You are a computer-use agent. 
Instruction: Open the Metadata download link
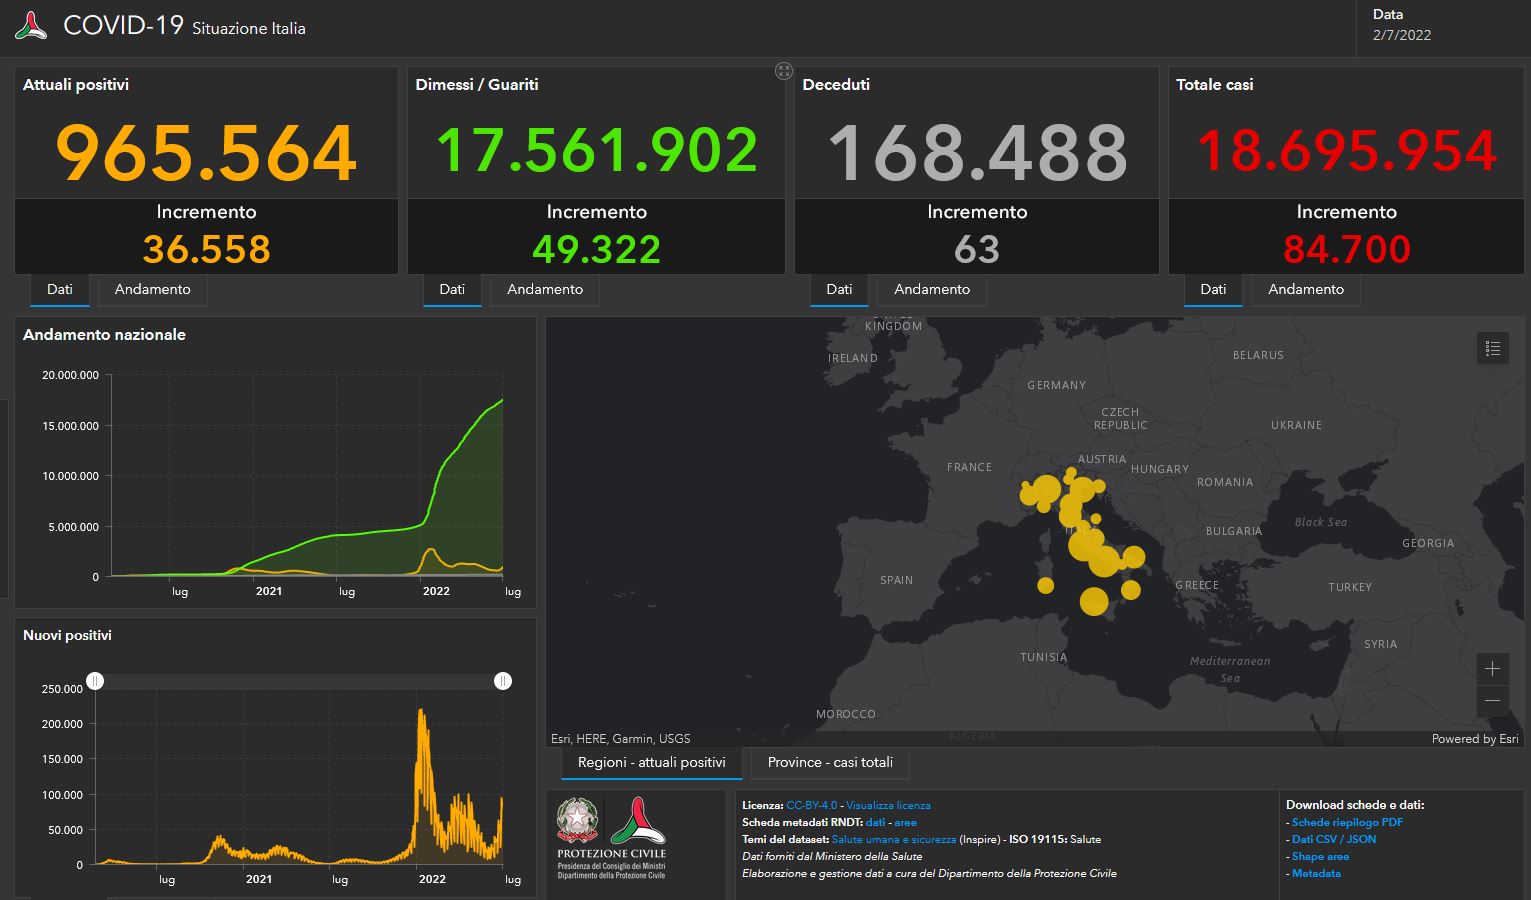(x=1316, y=873)
